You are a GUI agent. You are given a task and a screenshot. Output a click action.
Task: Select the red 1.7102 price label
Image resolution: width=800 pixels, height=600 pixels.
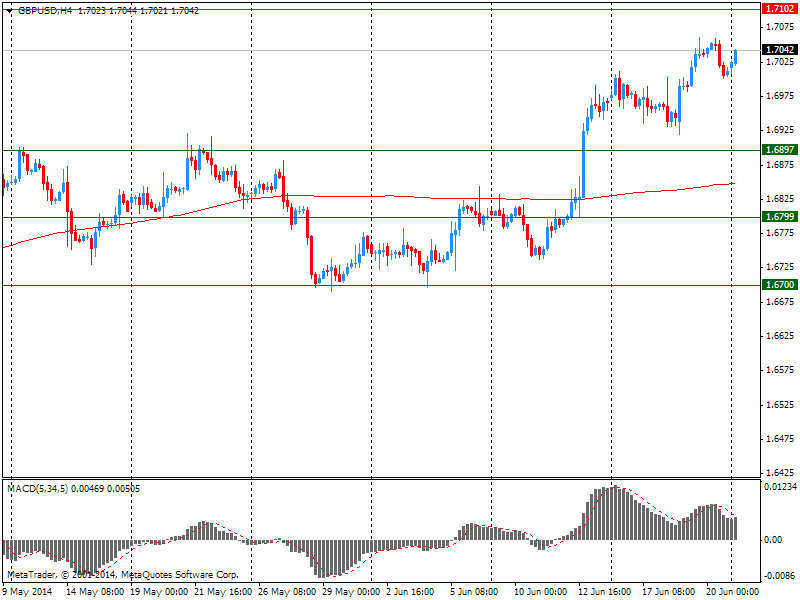point(780,9)
